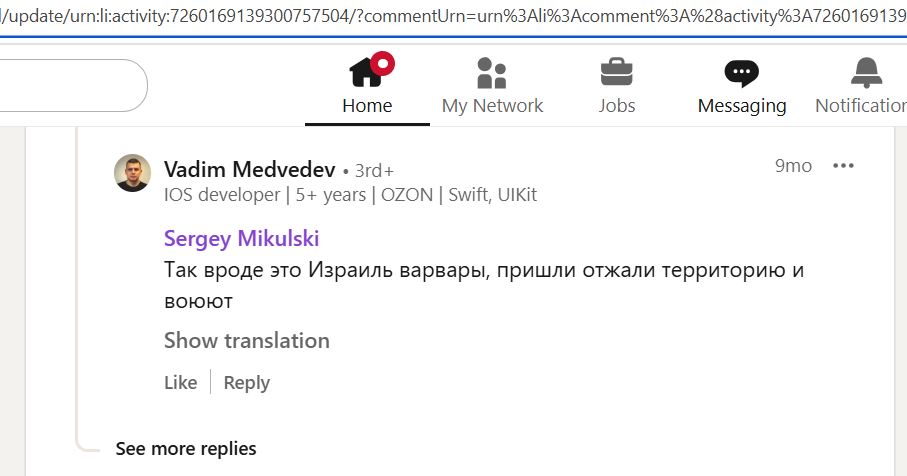Viewport: 907px width, 476px height.
Task: Open the My Network people icon
Action: coord(492,73)
